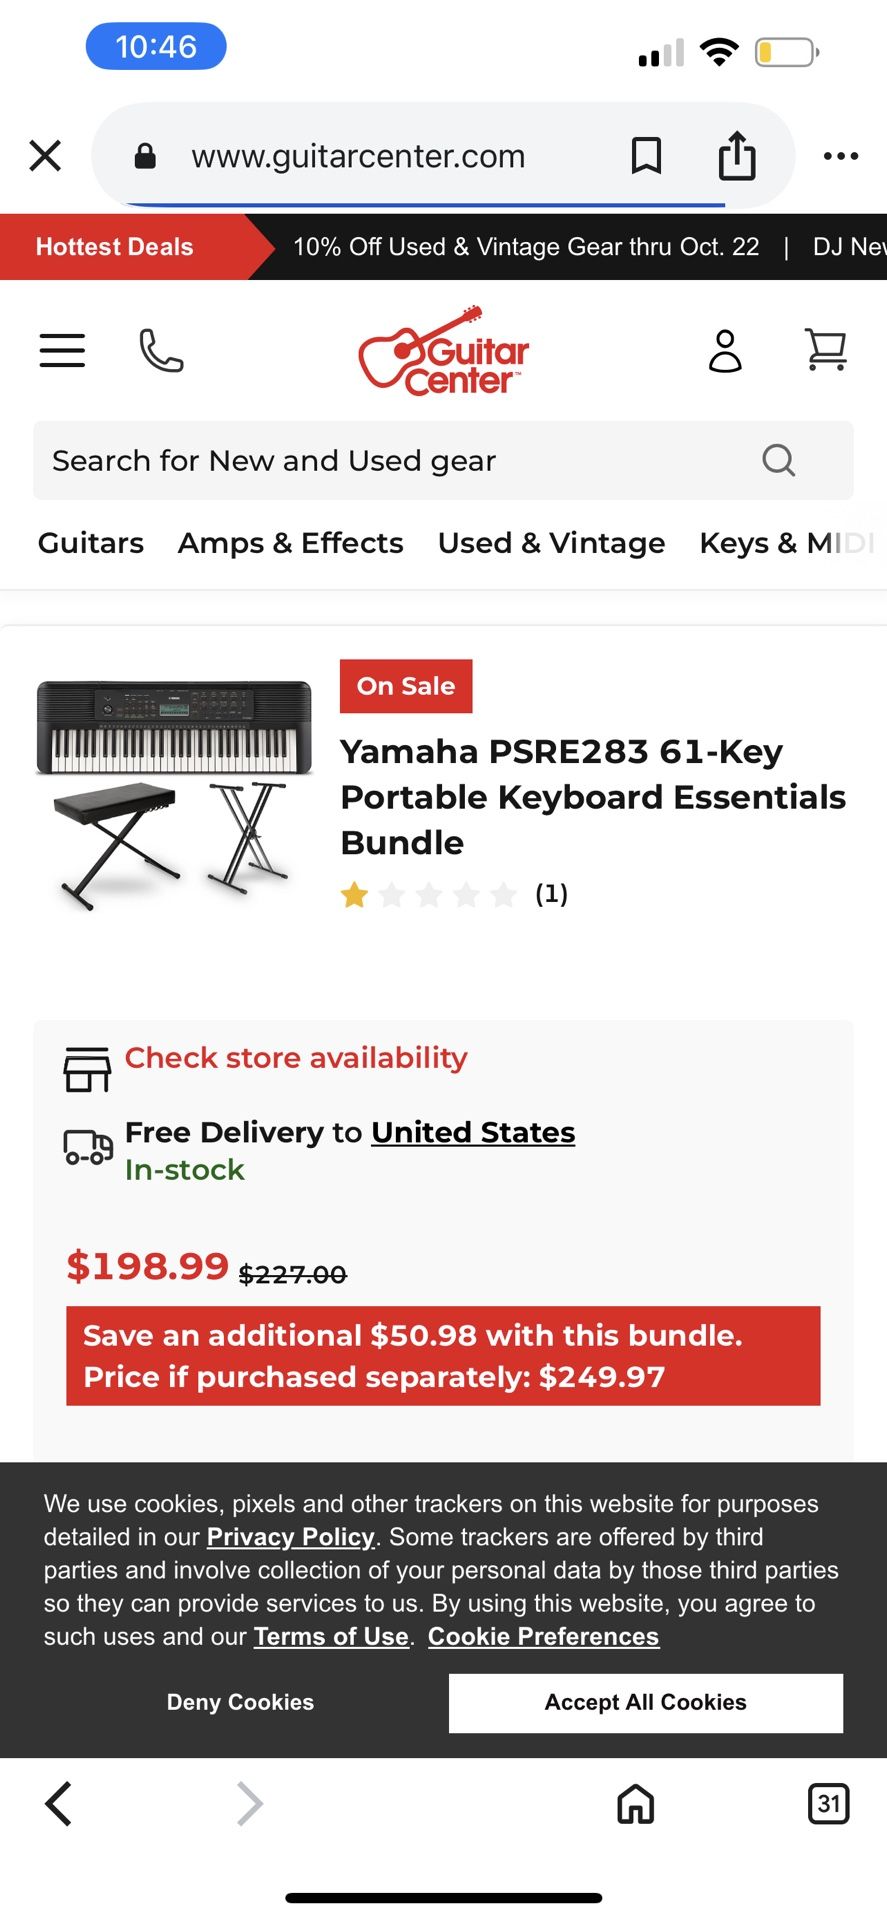Tap the phone contact icon
Viewport: 887px width, 1920px height.
[161, 350]
